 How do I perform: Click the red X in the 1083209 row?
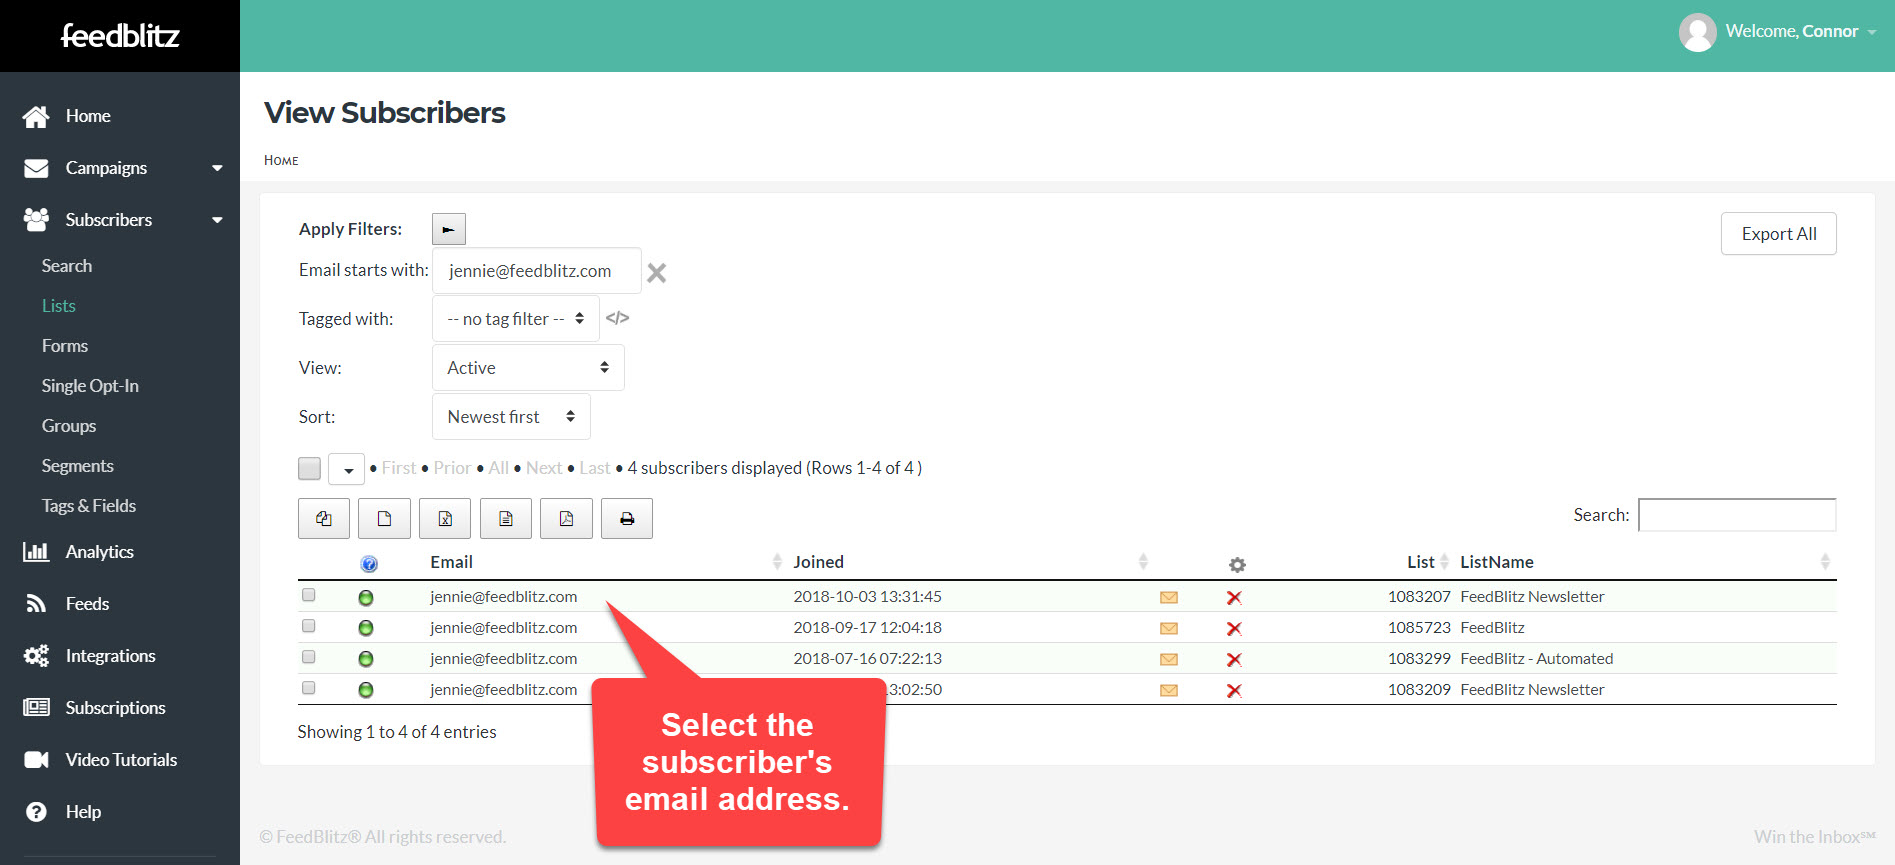click(1234, 691)
